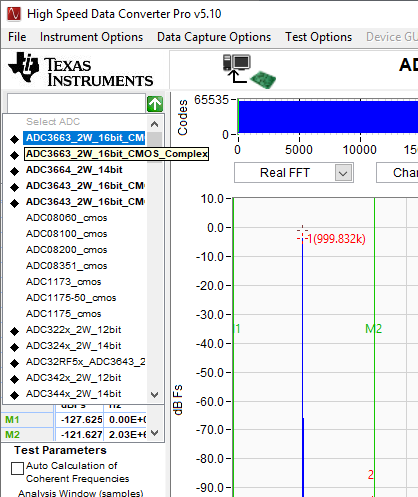Select ADC1175-50_cmos from the list
This screenshot has height=497, width=418.
pyautogui.click(x=71, y=298)
